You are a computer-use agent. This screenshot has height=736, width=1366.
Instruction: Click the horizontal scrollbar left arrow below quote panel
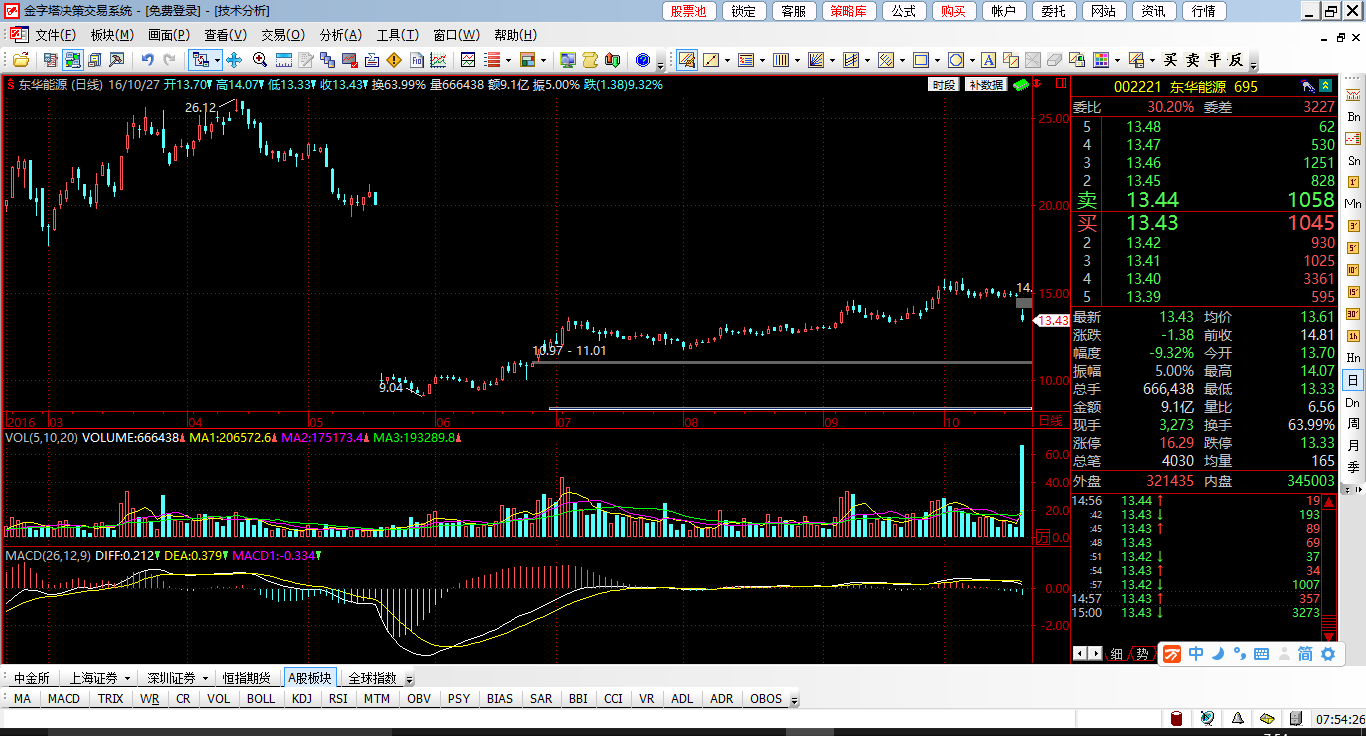click(x=1080, y=653)
